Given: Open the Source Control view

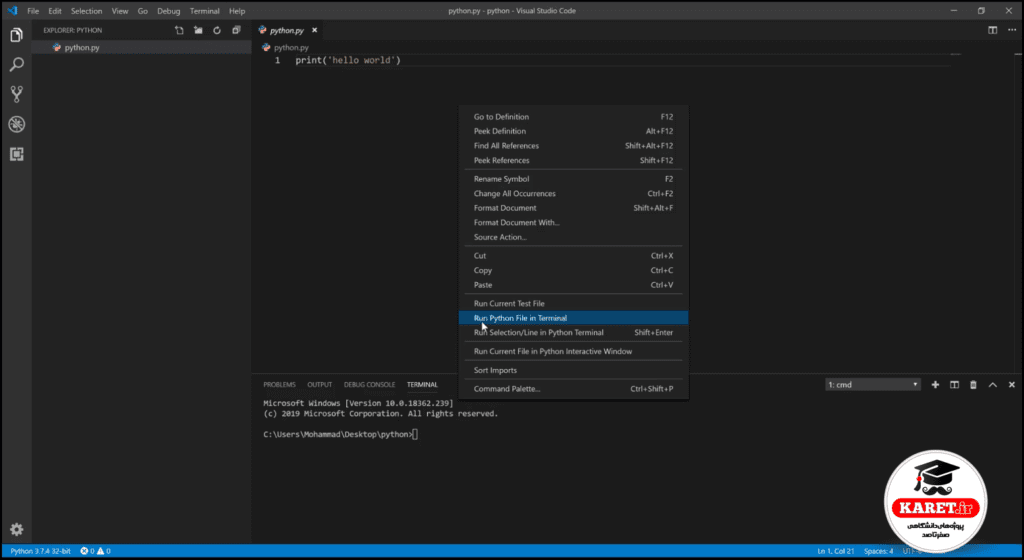Looking at the screenshot, I should click(x=16, y=94).
